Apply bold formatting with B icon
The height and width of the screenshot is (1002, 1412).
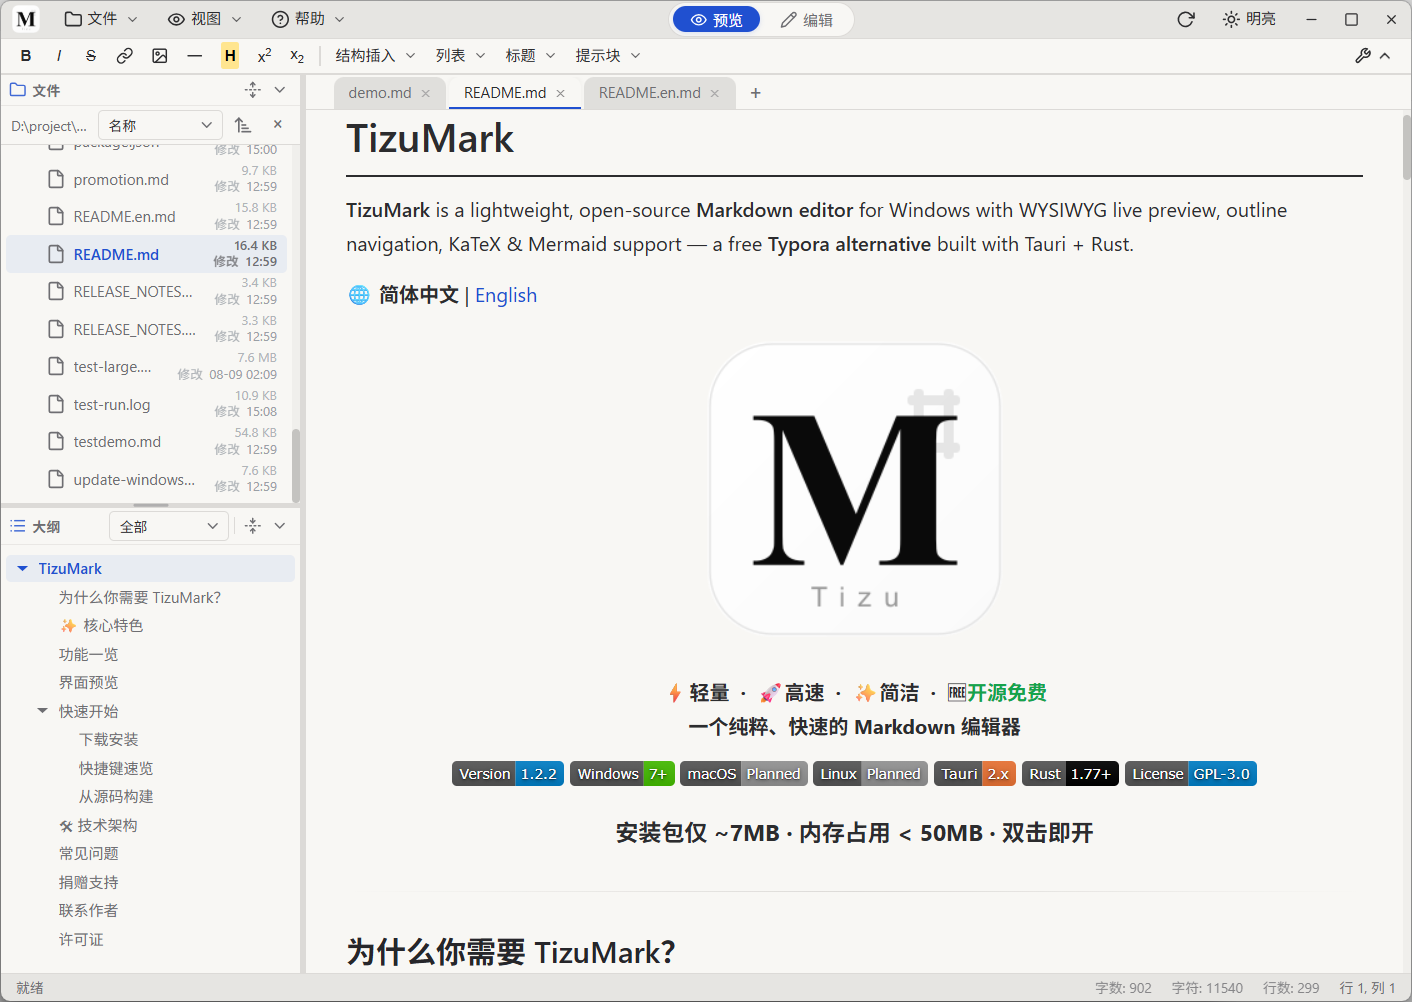[x=26, y=56]
